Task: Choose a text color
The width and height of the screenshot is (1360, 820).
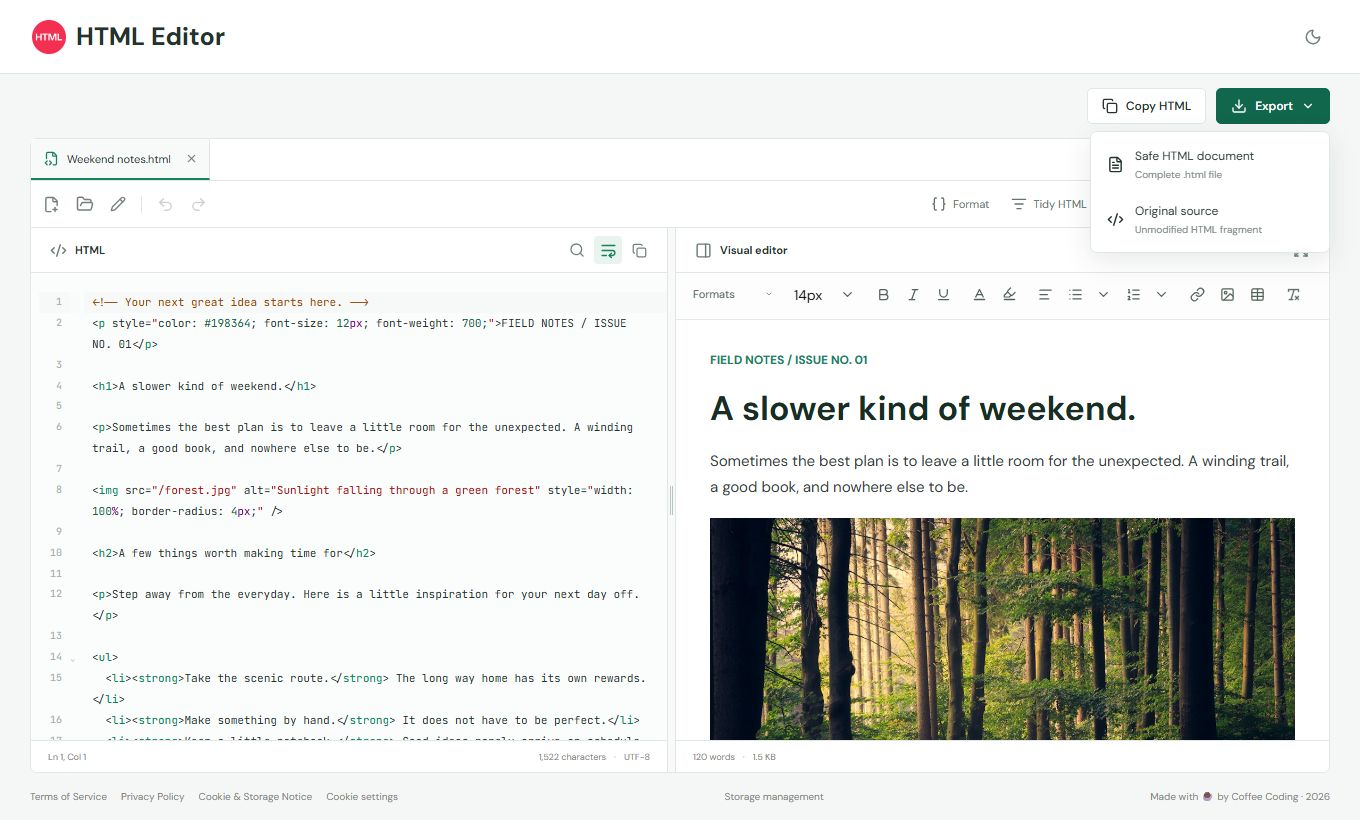Action: 979,294
